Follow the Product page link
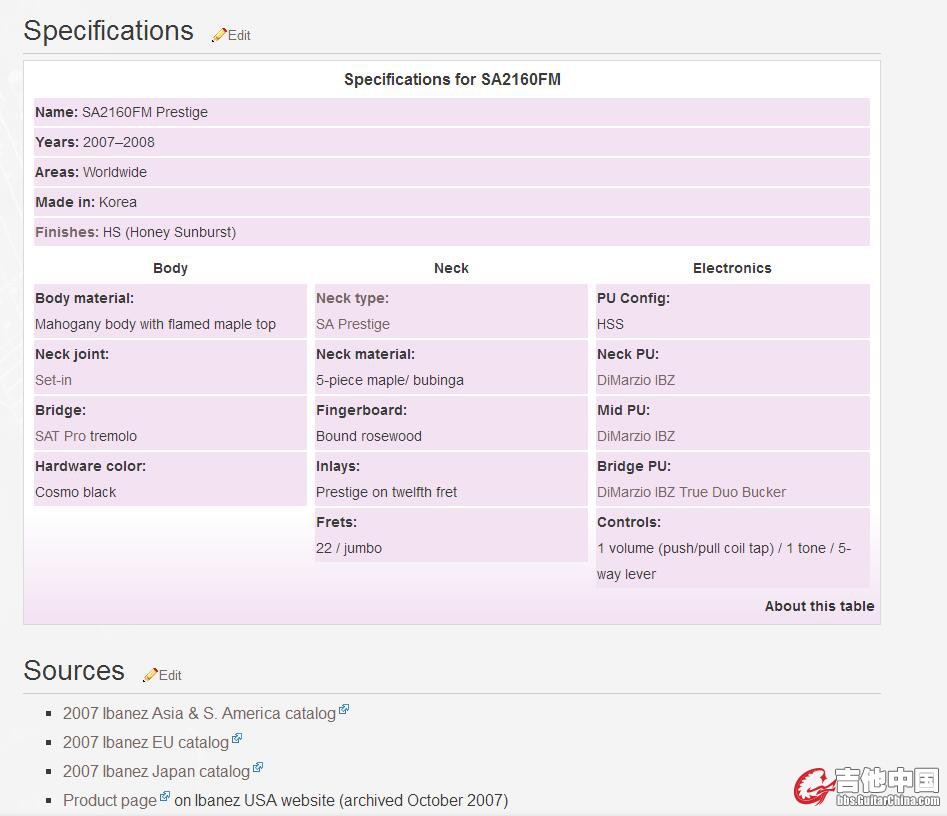947x816 pixels. coord(110,800)
